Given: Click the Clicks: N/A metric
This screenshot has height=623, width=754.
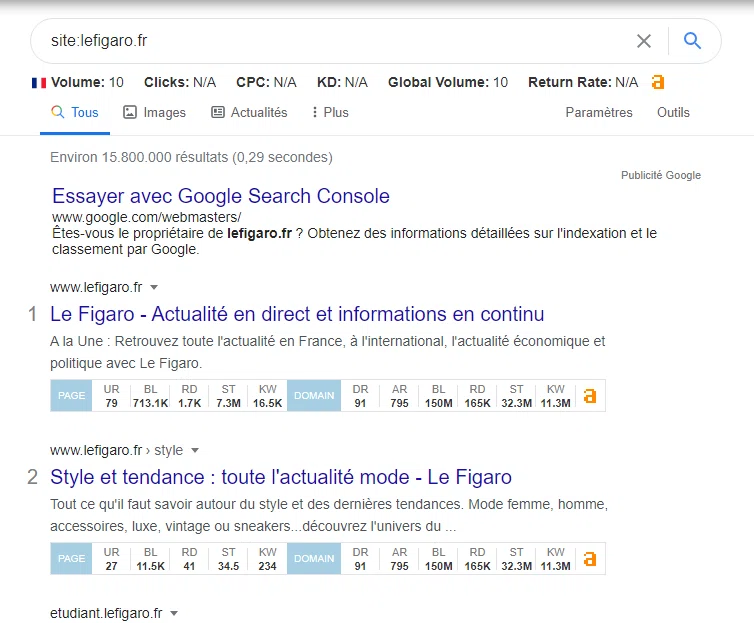Looking at the screenshot, I should point(180,83).
